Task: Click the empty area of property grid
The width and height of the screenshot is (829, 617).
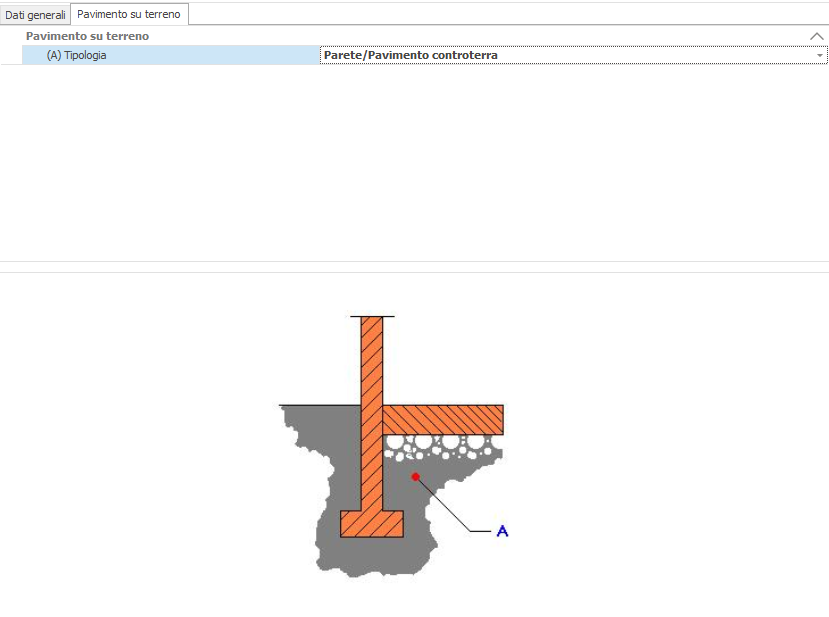Action: 414,160
